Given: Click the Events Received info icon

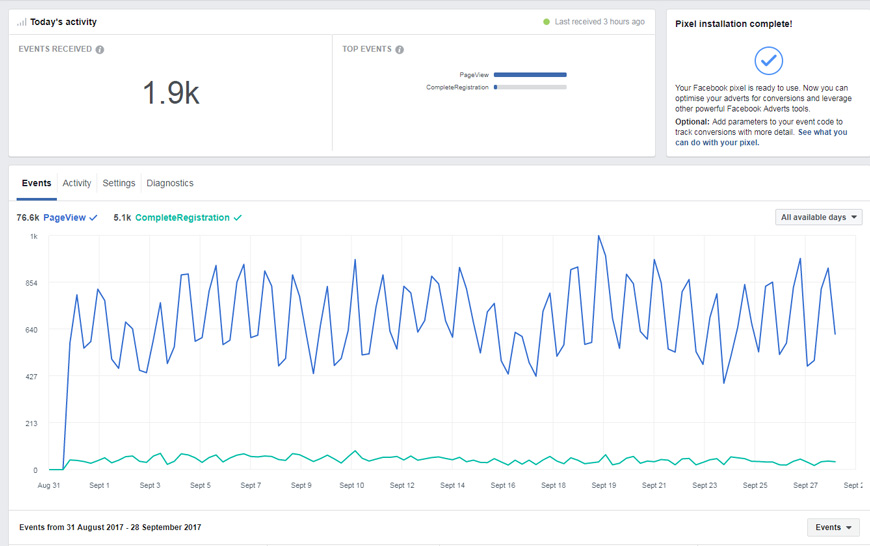Looking at the screenshot, I should click(100, 49).
